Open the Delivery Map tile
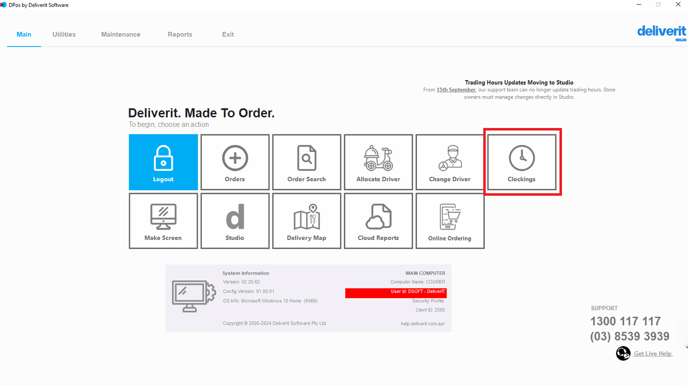 click(306, 221)
